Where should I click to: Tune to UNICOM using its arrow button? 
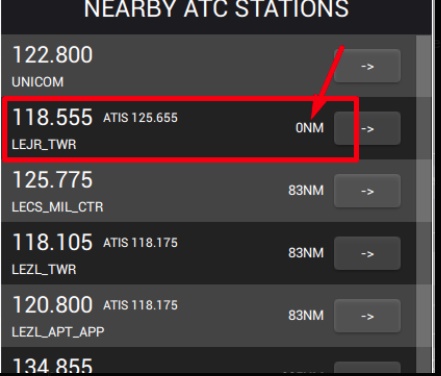367,66
